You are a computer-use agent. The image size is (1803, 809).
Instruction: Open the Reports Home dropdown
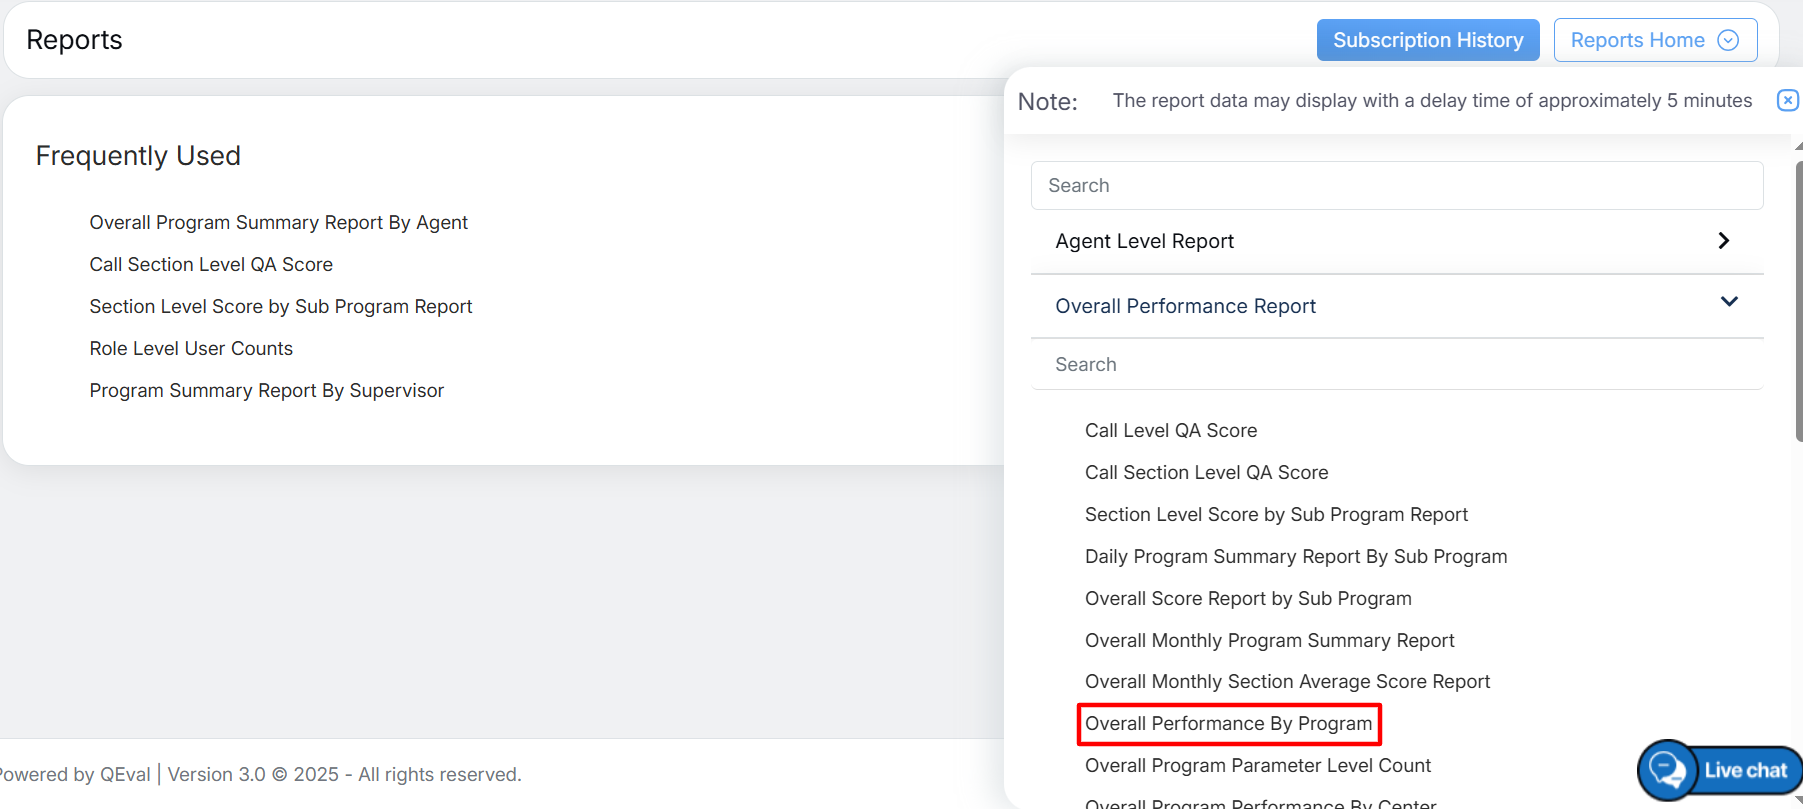pyautogui.click(x=1654, y=40)
